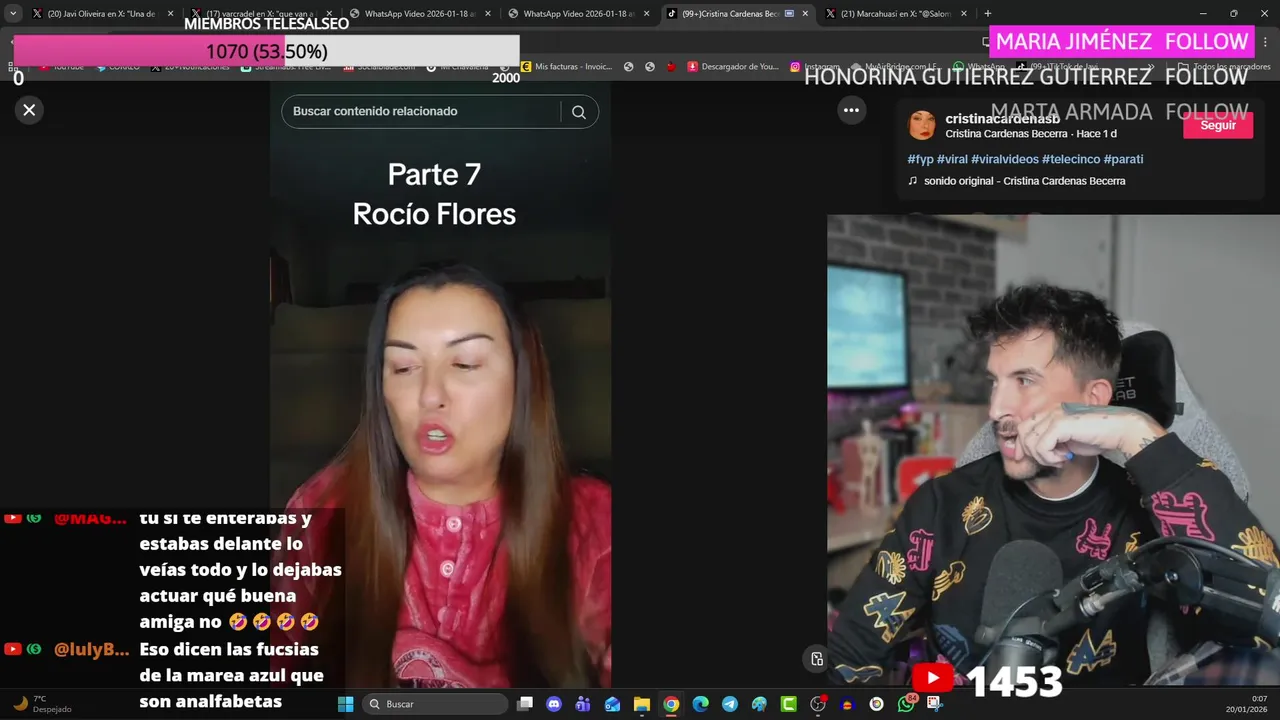Image resolution: width=1280 pixels, height=720 pixels.
Task: Click the @MAG... chat username
Action: click(x=90, y=518)
